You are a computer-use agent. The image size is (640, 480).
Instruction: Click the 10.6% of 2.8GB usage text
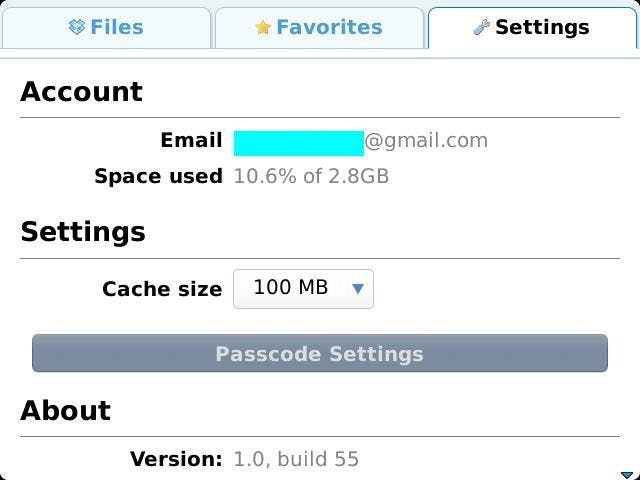(x=311, y=177)
